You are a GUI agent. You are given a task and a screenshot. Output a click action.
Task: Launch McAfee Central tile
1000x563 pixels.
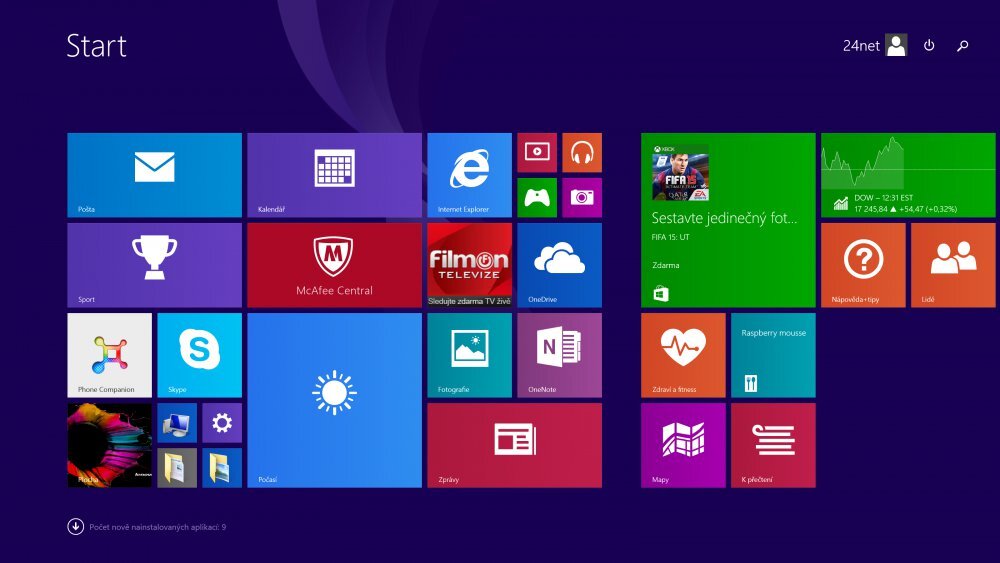pyautogui.click(x=334, y=265)
